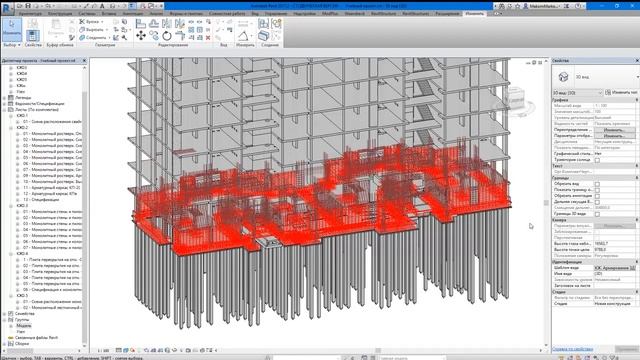Select sheet 11 - Арматурный каркас in tree
The width and height of the screenshot is (640, 360).
(52, 188)
